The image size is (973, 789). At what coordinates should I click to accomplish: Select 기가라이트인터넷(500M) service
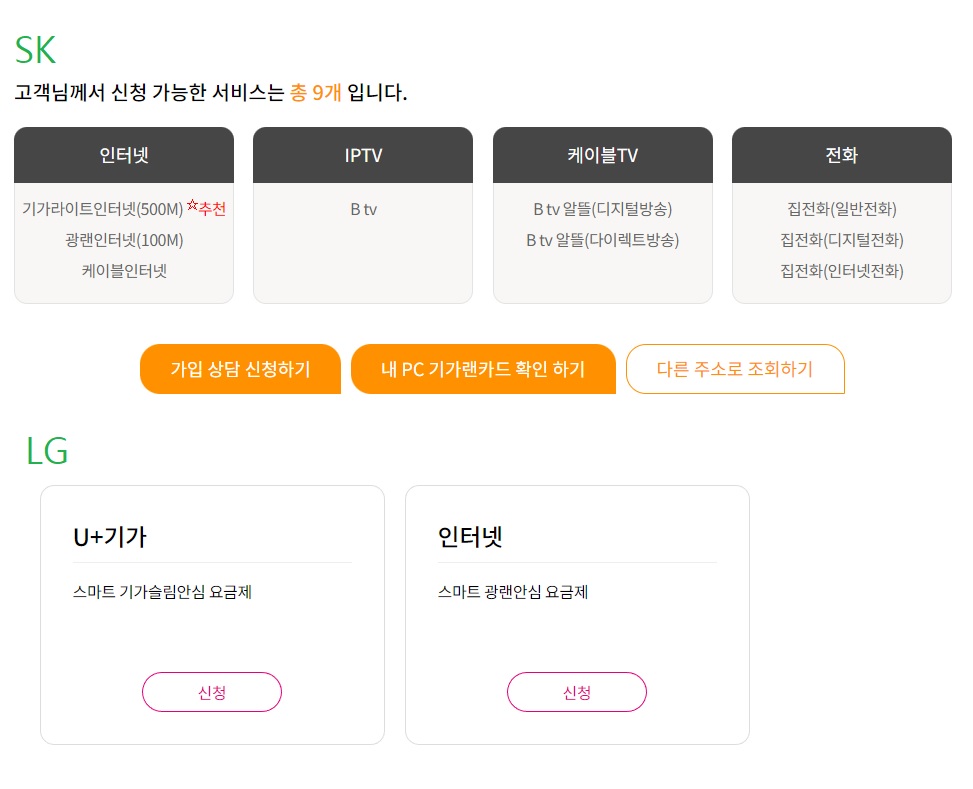pos(102,209)
